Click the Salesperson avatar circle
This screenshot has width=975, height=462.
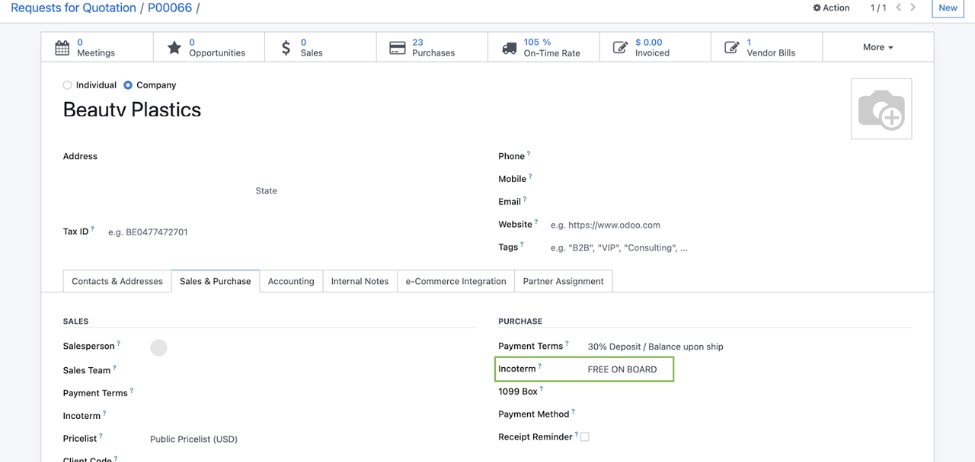click(x=159, y=348)
